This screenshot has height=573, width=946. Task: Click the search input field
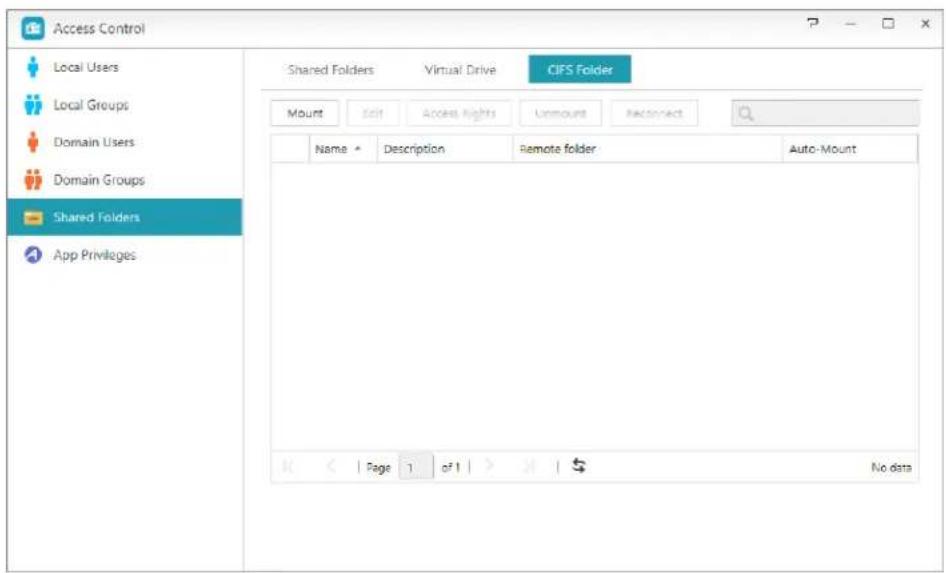pyautogui.click(x=825, y=113)
